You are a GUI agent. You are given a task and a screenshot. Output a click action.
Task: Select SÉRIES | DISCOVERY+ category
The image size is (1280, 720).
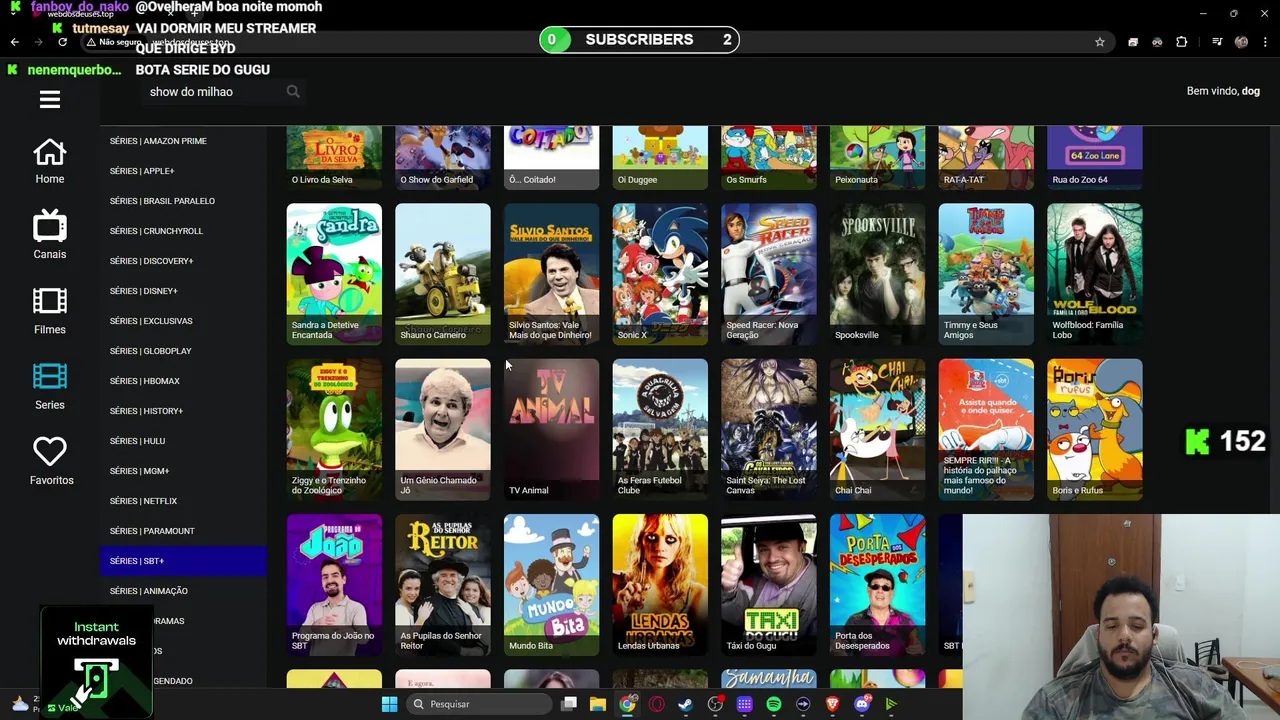183,261
